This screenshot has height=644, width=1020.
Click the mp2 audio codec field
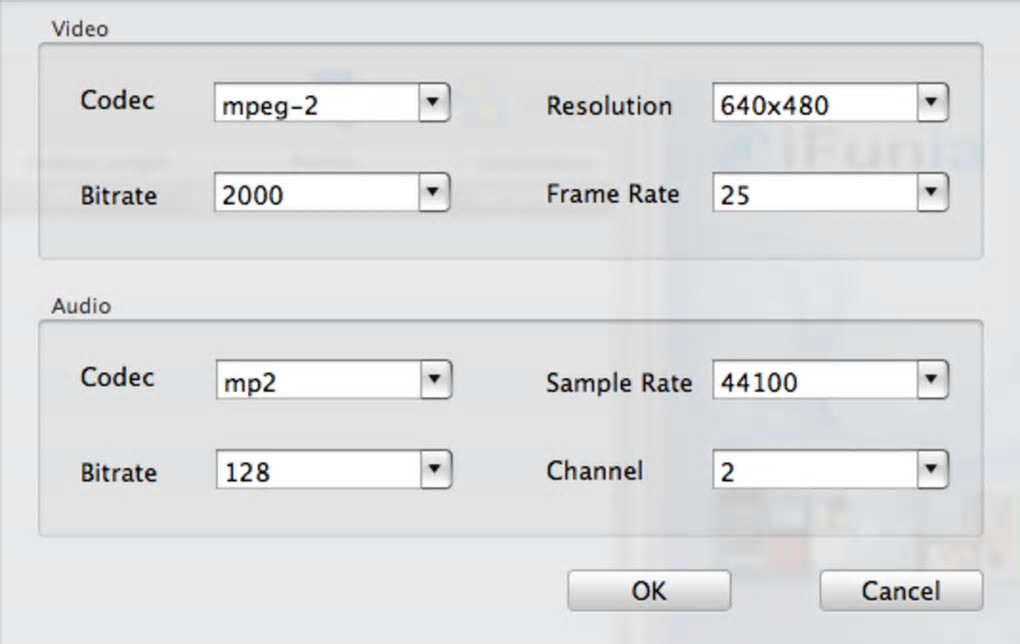tap(316, 382)
